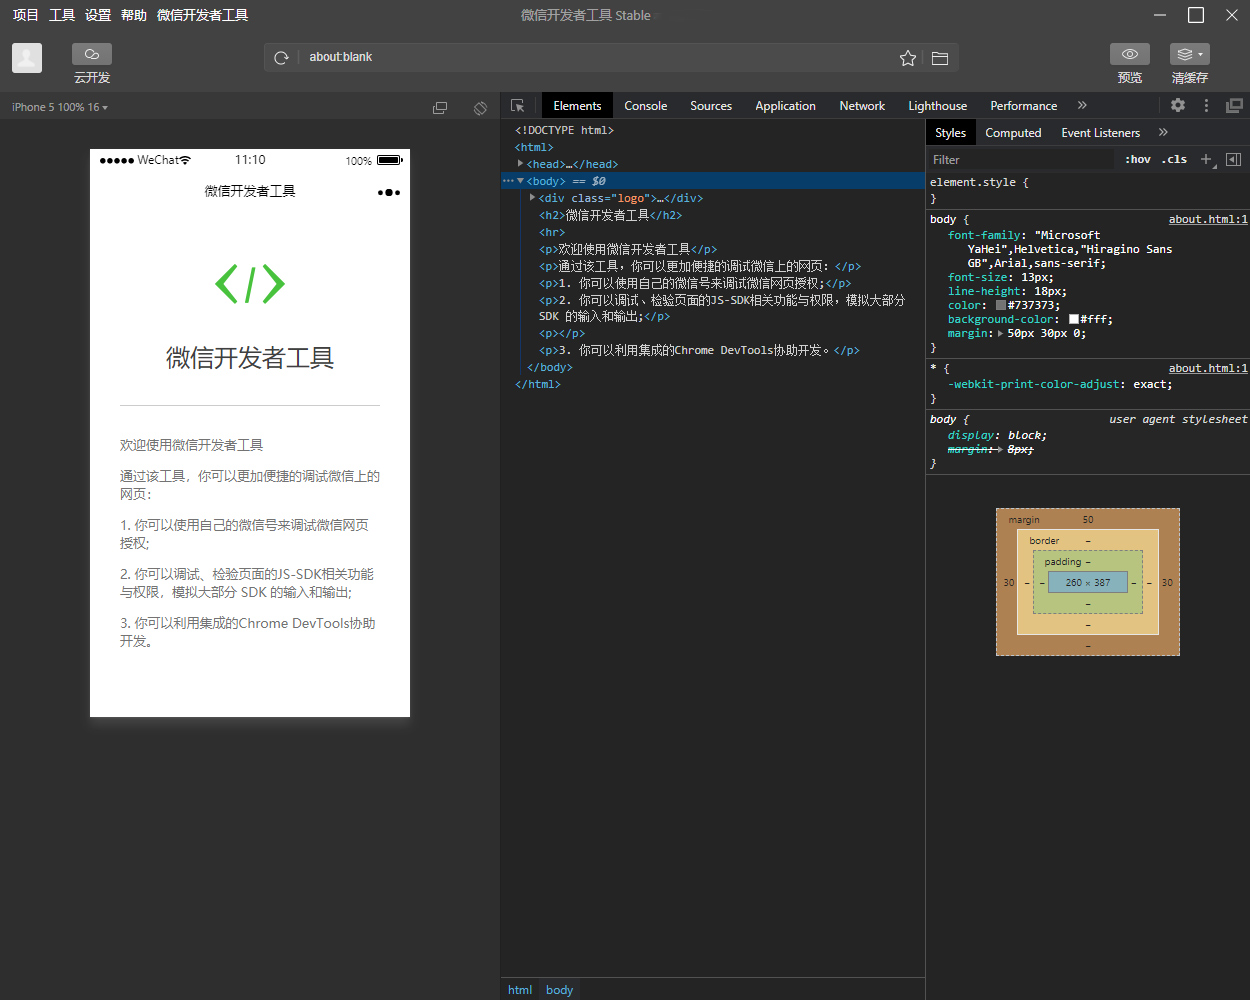1250x1000 pixels.
Task: Click the 预览 preview eye icon
Action: point(1129,55)
